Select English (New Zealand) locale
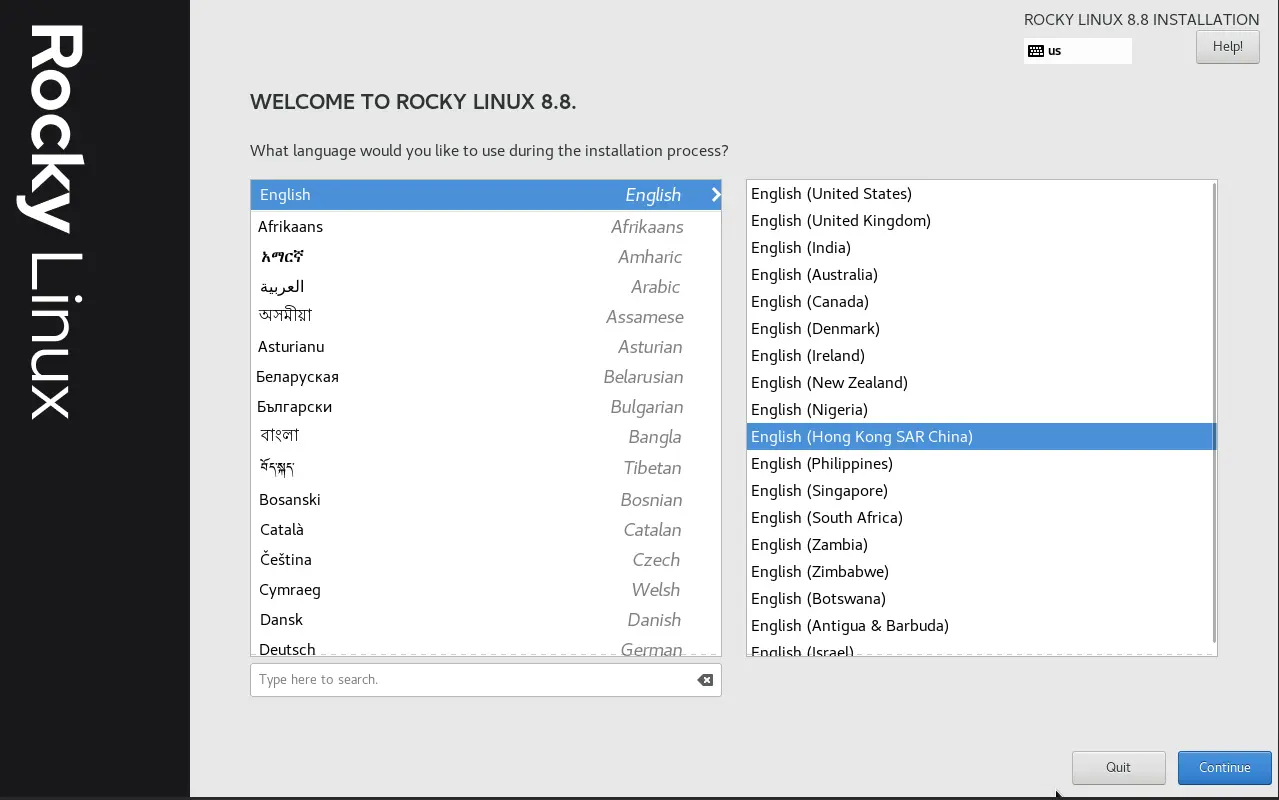 point(979,383)
